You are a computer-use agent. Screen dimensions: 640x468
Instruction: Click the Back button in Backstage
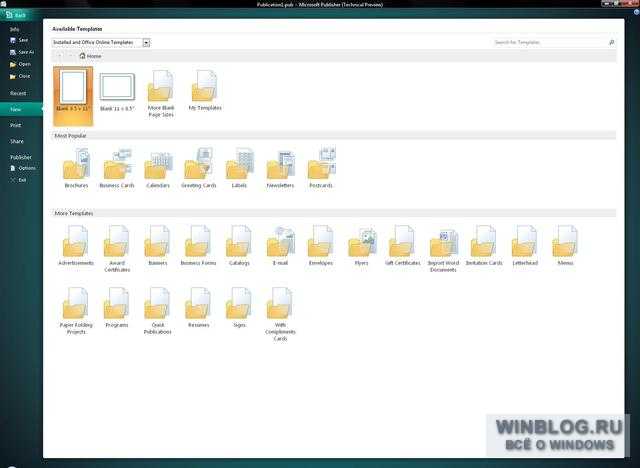click(x=16, y=15)
